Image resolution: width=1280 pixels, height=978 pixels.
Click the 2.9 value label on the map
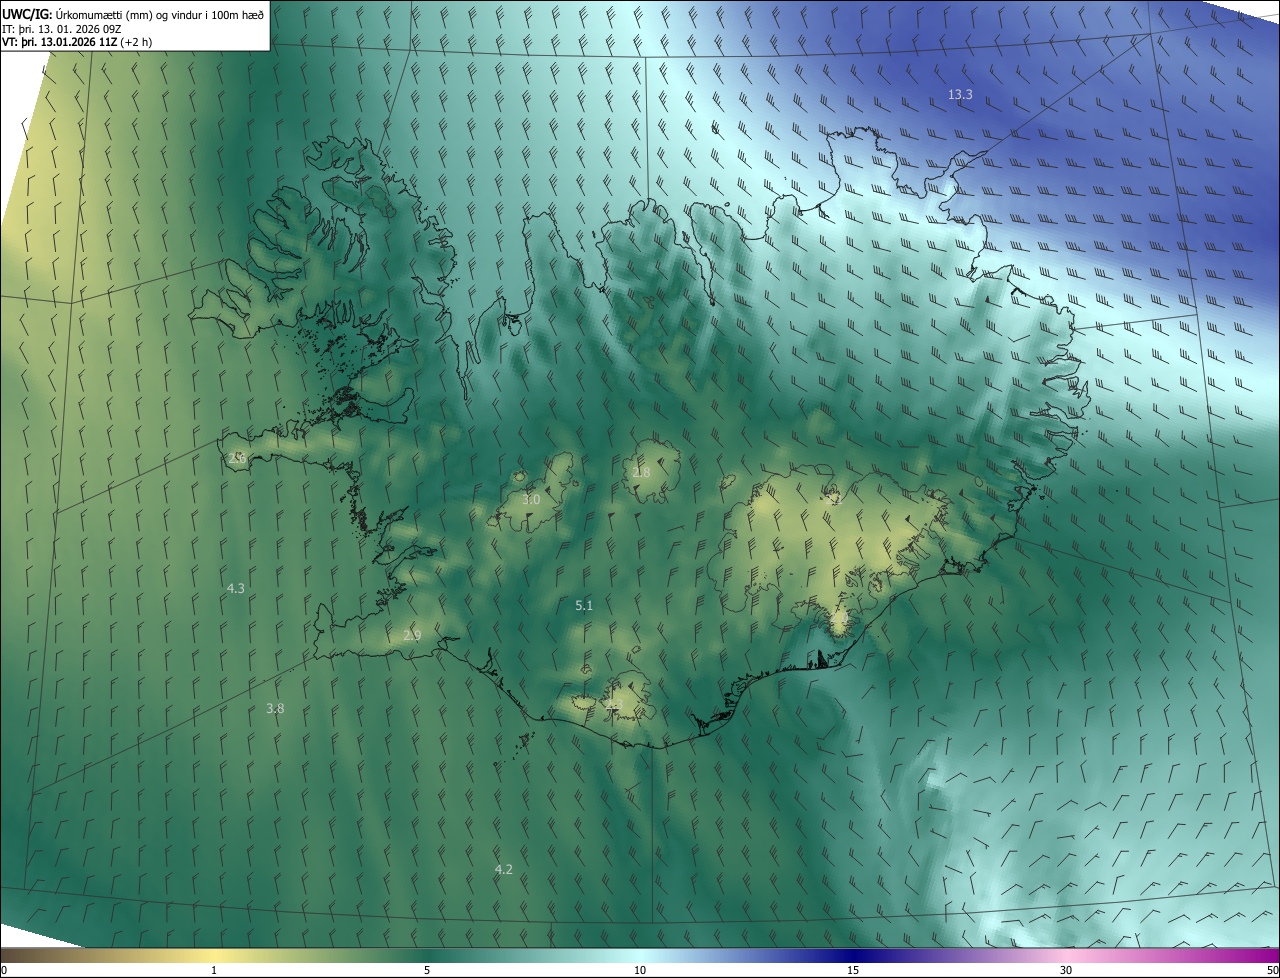[412, 635]
